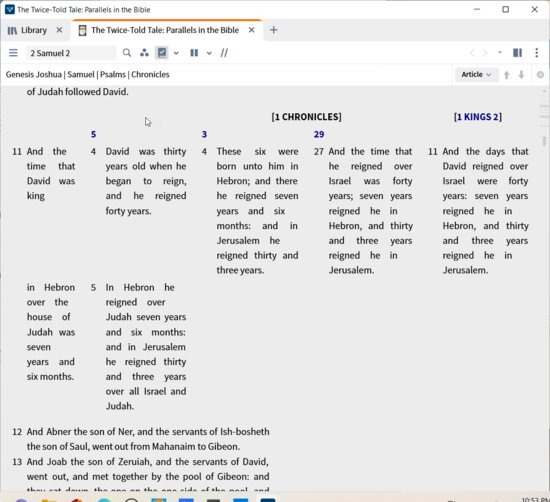Click verse 5 'In Hebron he reigned'
Viewport: 550px width, 502px height.
click(x=146, y=347)
